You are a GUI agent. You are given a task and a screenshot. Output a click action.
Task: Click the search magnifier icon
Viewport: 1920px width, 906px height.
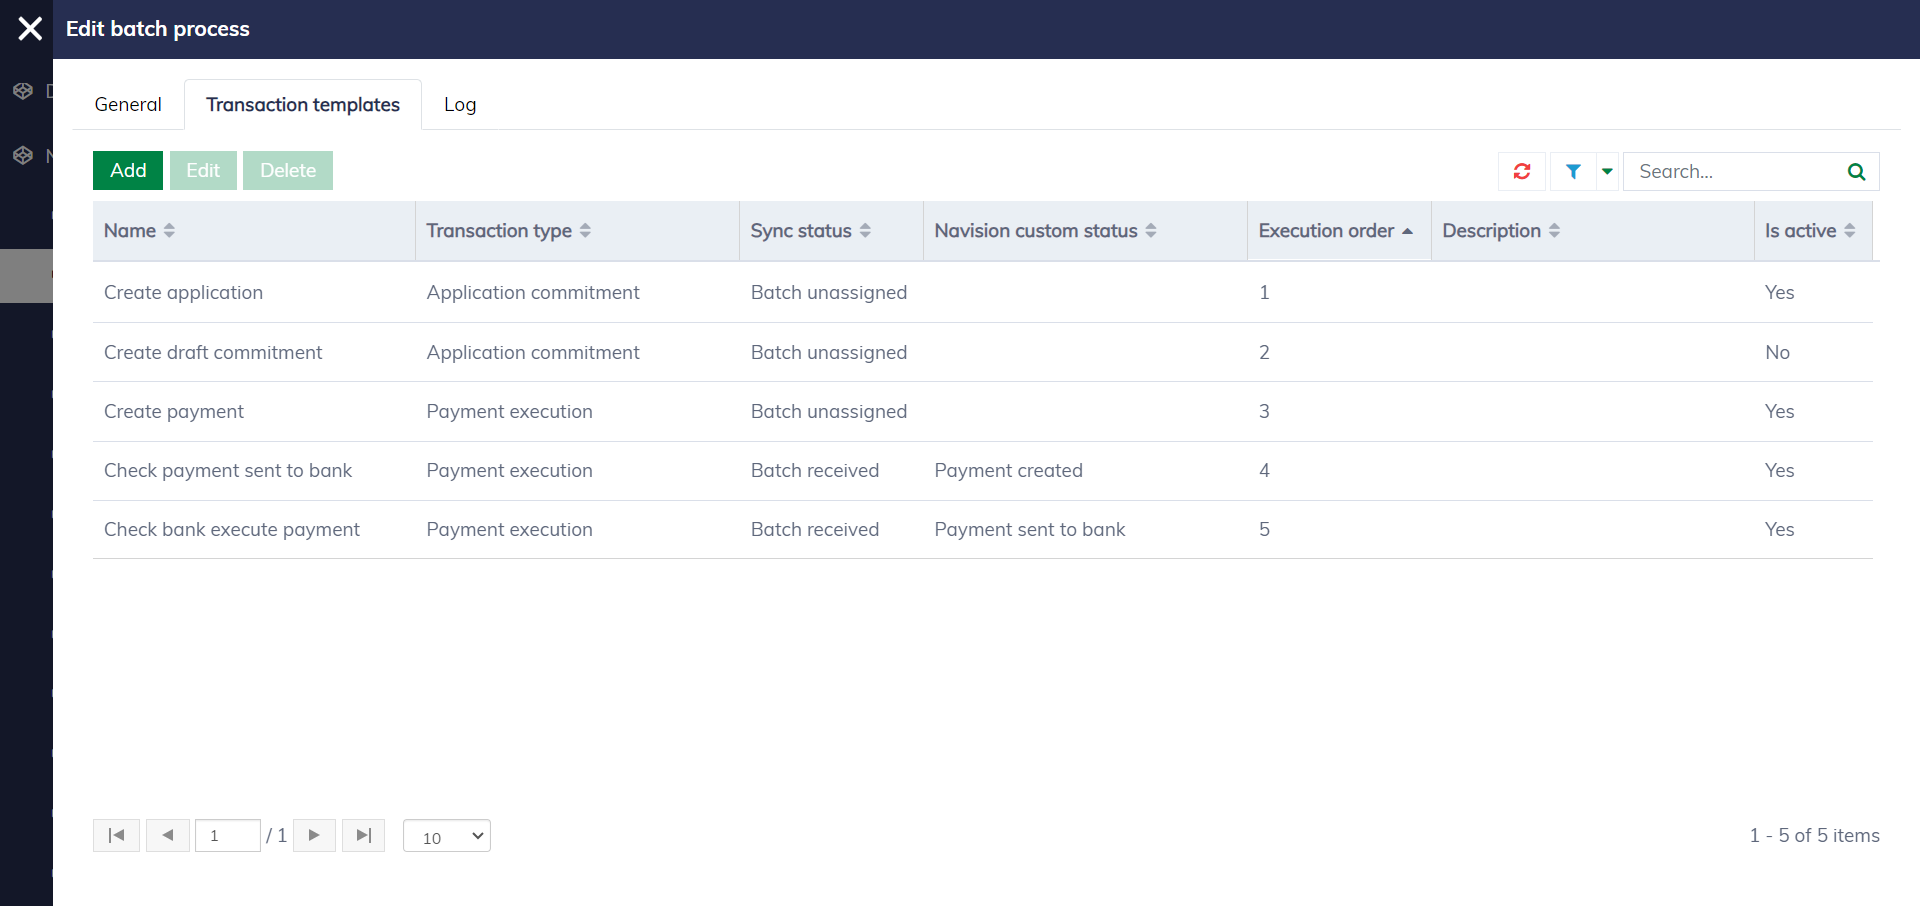point(1856,171)
